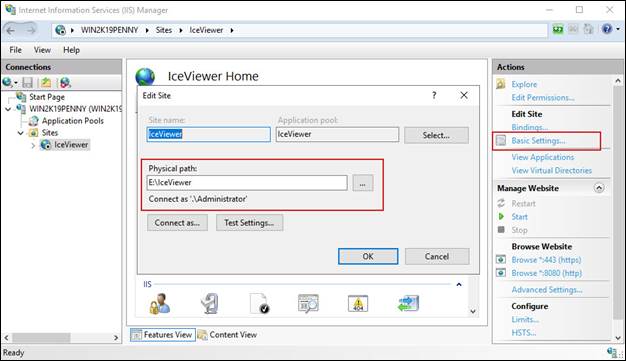Click the Connect as... button

coord(177,223)
